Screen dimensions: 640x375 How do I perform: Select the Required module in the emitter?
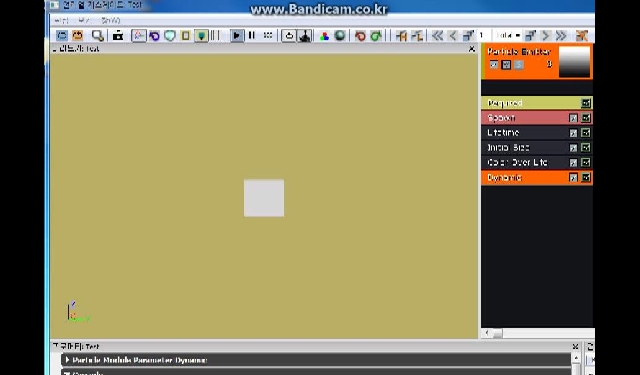click(x=537, y=103)
